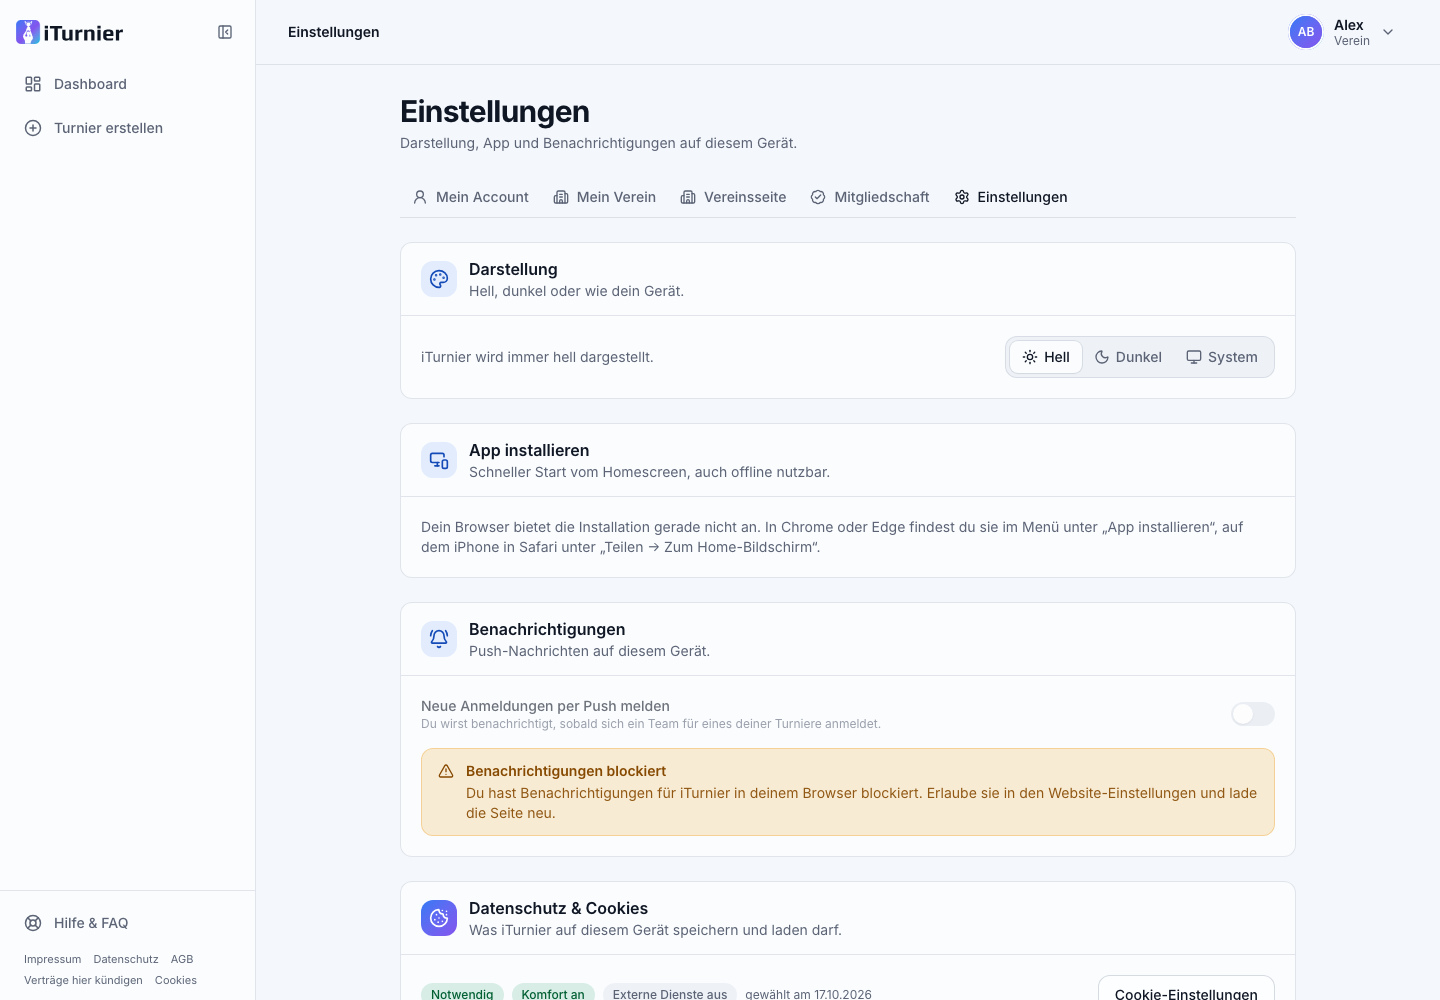1440x1000 pixels.
Task: Click the warning triangle icon
Action: tap(446, 771)
